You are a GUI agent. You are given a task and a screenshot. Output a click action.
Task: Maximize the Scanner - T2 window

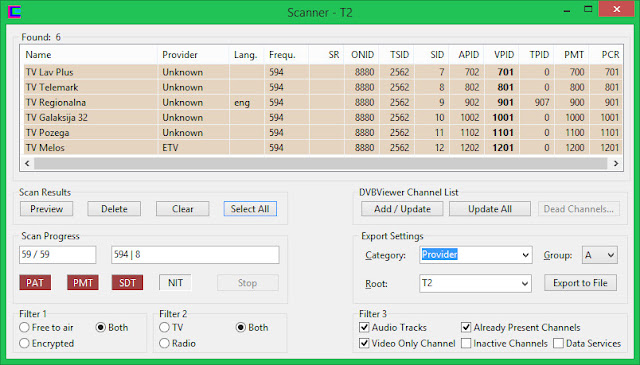click(x=588, y=10)
